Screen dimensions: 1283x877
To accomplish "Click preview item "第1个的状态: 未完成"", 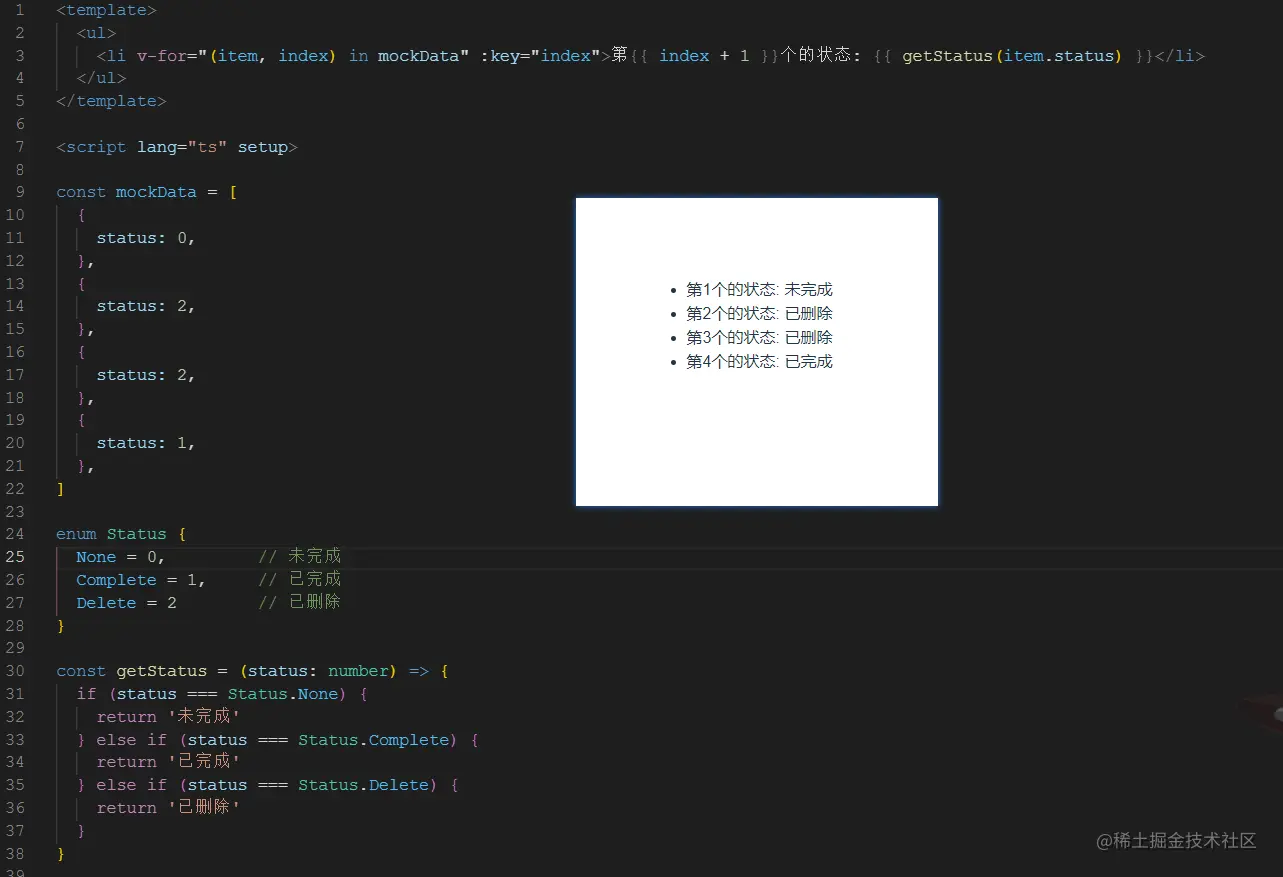I will pos(759,290).
